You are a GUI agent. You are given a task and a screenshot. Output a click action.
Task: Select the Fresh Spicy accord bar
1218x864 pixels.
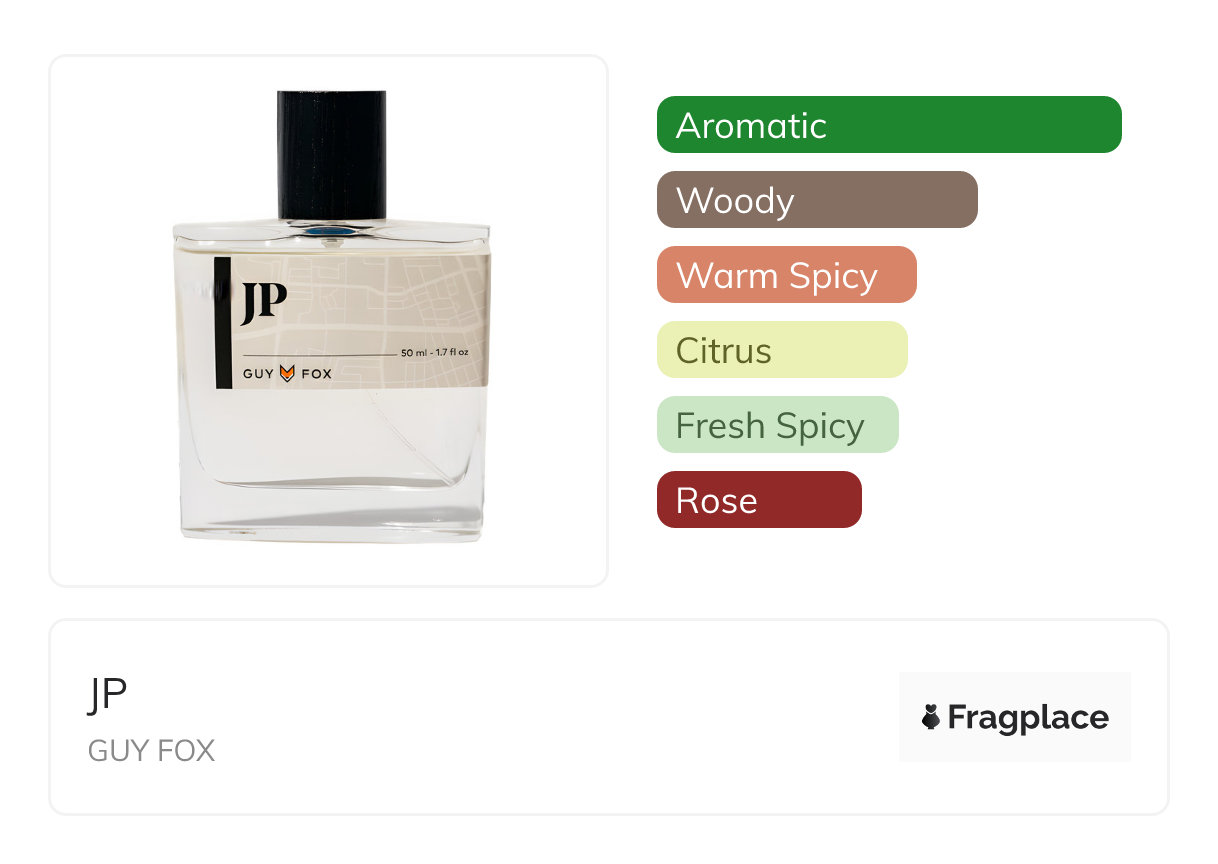(x=778, y=425)
